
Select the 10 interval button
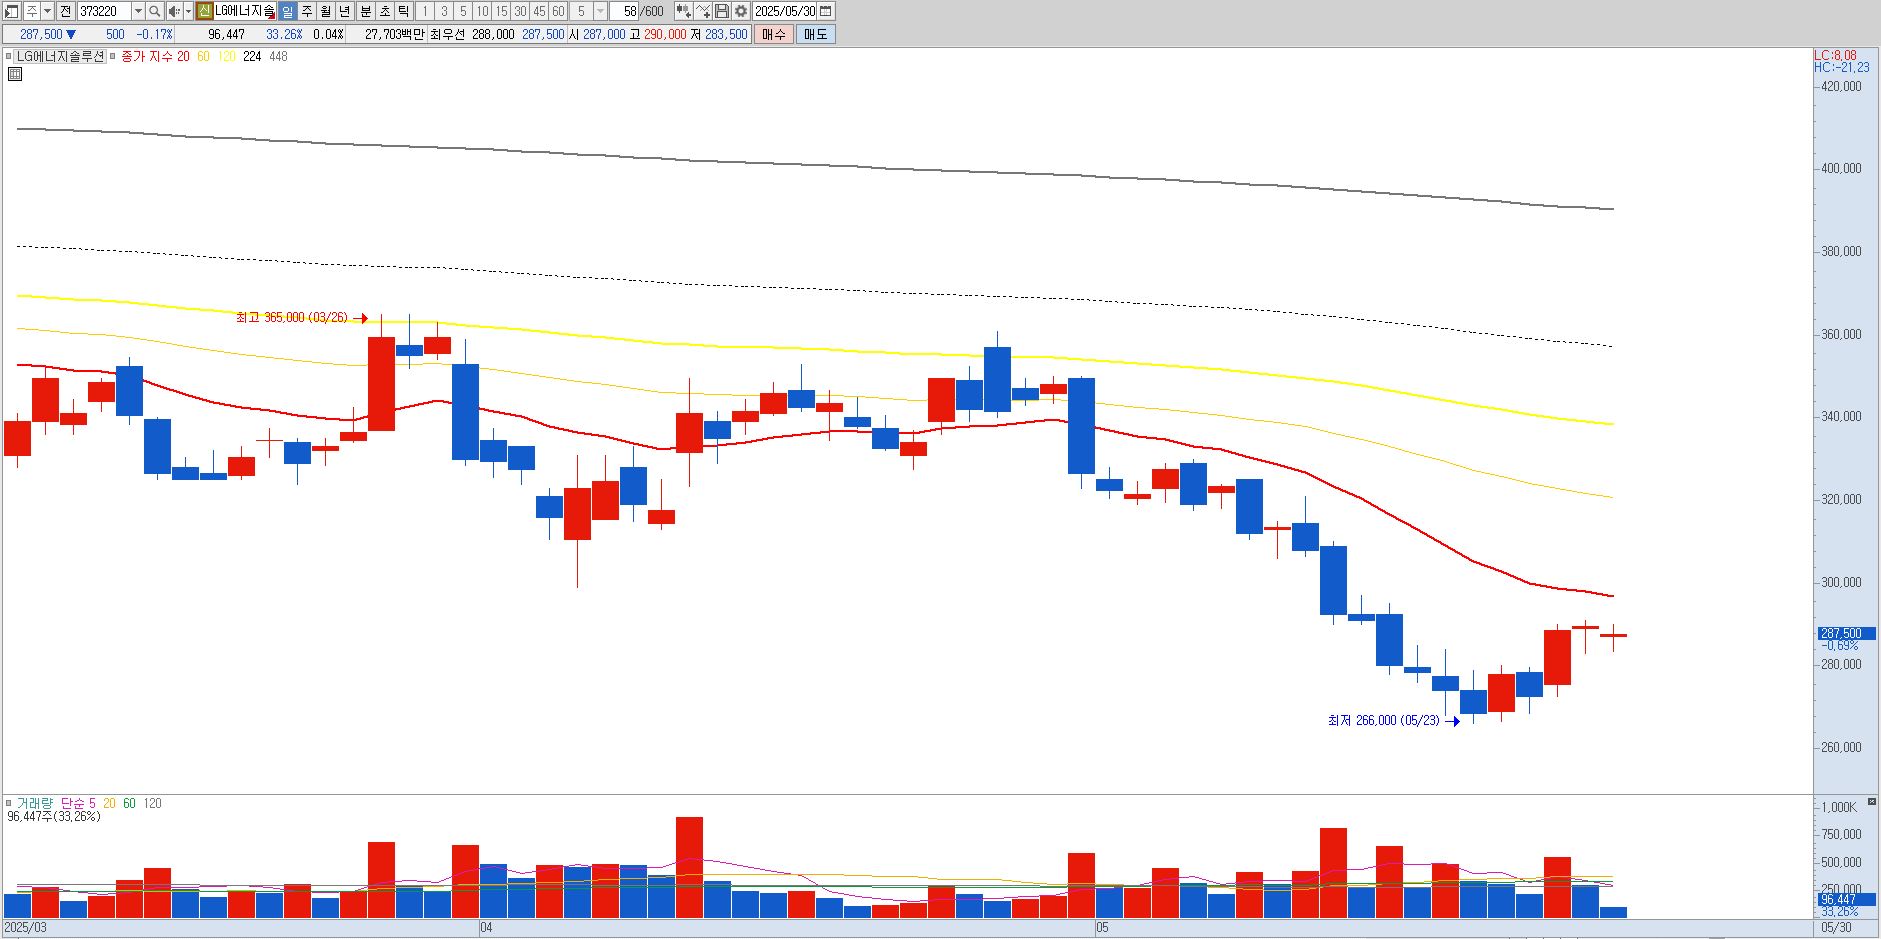(x=482, y=11)
